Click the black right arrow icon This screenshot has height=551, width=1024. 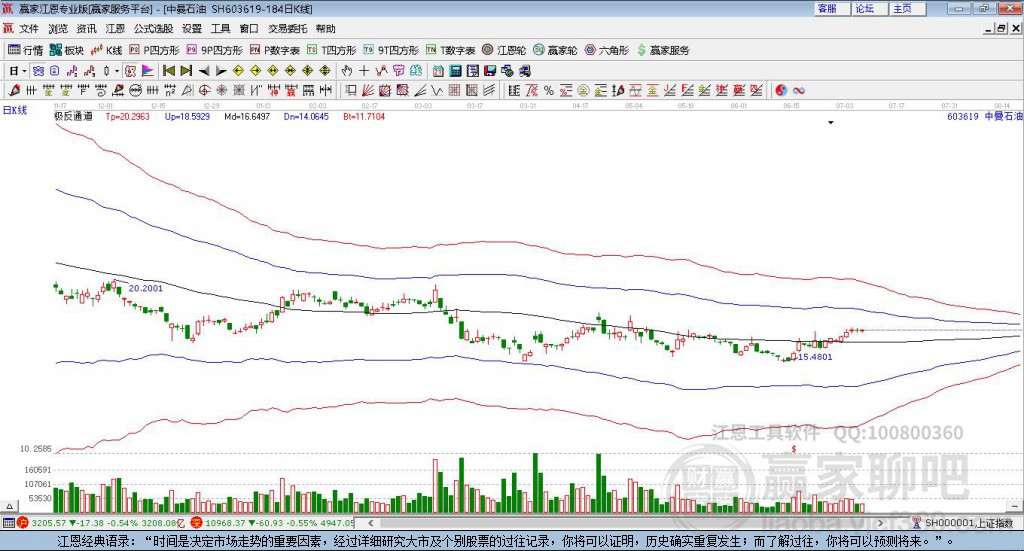tap(221, 71)
